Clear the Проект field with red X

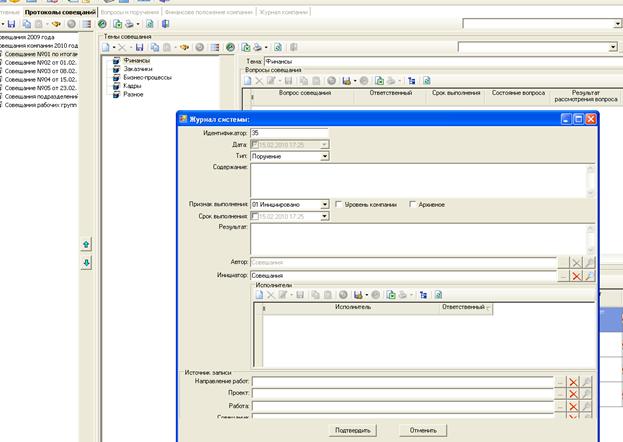(573, 394)
